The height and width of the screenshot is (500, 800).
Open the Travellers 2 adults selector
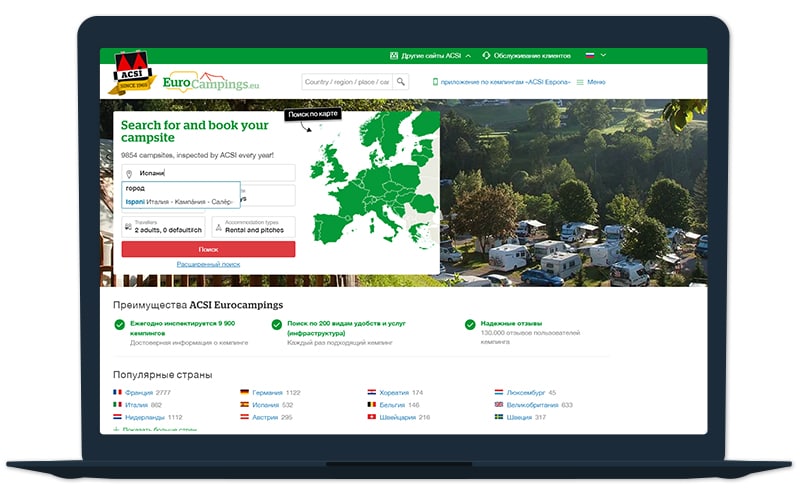pos(163,227)
